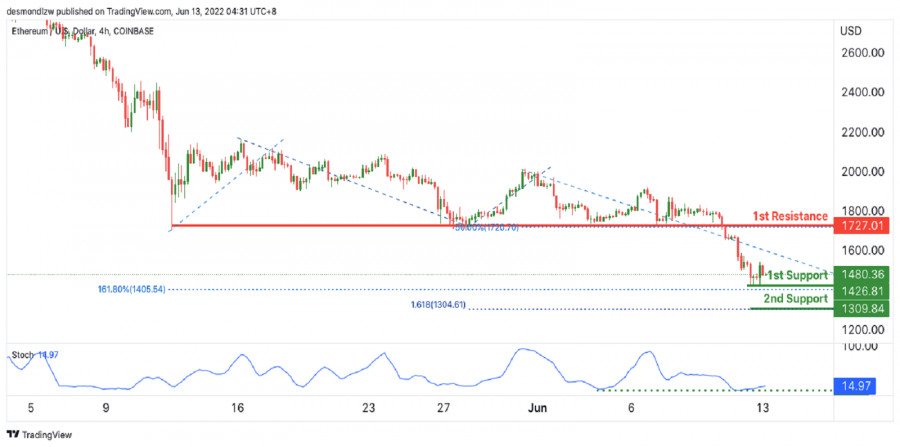Click the 2400.00 price axis label

pyautogui.click(x=862, y=92)
